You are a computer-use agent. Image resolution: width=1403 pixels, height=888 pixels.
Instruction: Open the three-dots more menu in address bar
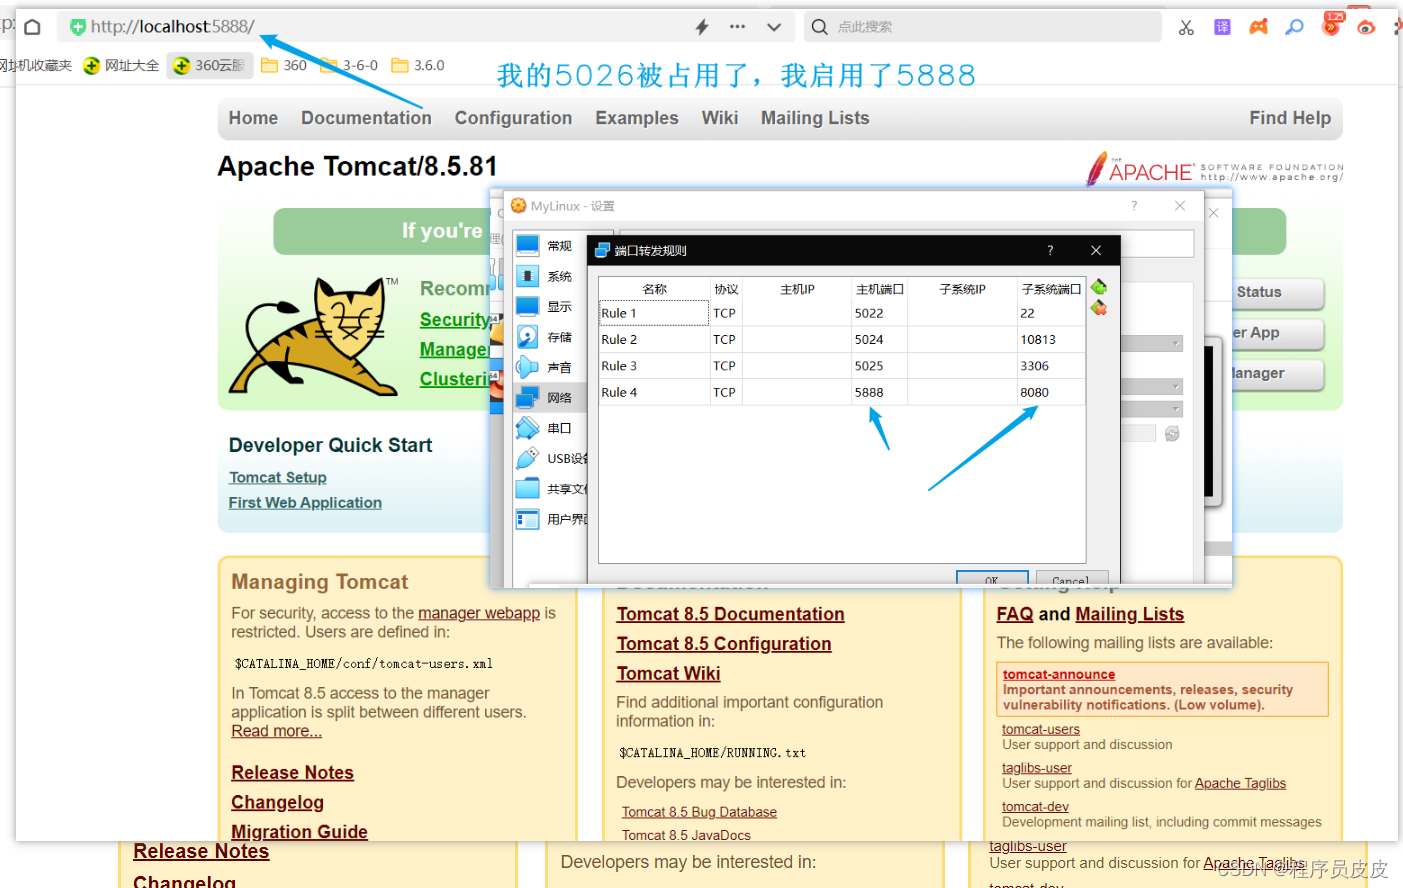[737, 27]
